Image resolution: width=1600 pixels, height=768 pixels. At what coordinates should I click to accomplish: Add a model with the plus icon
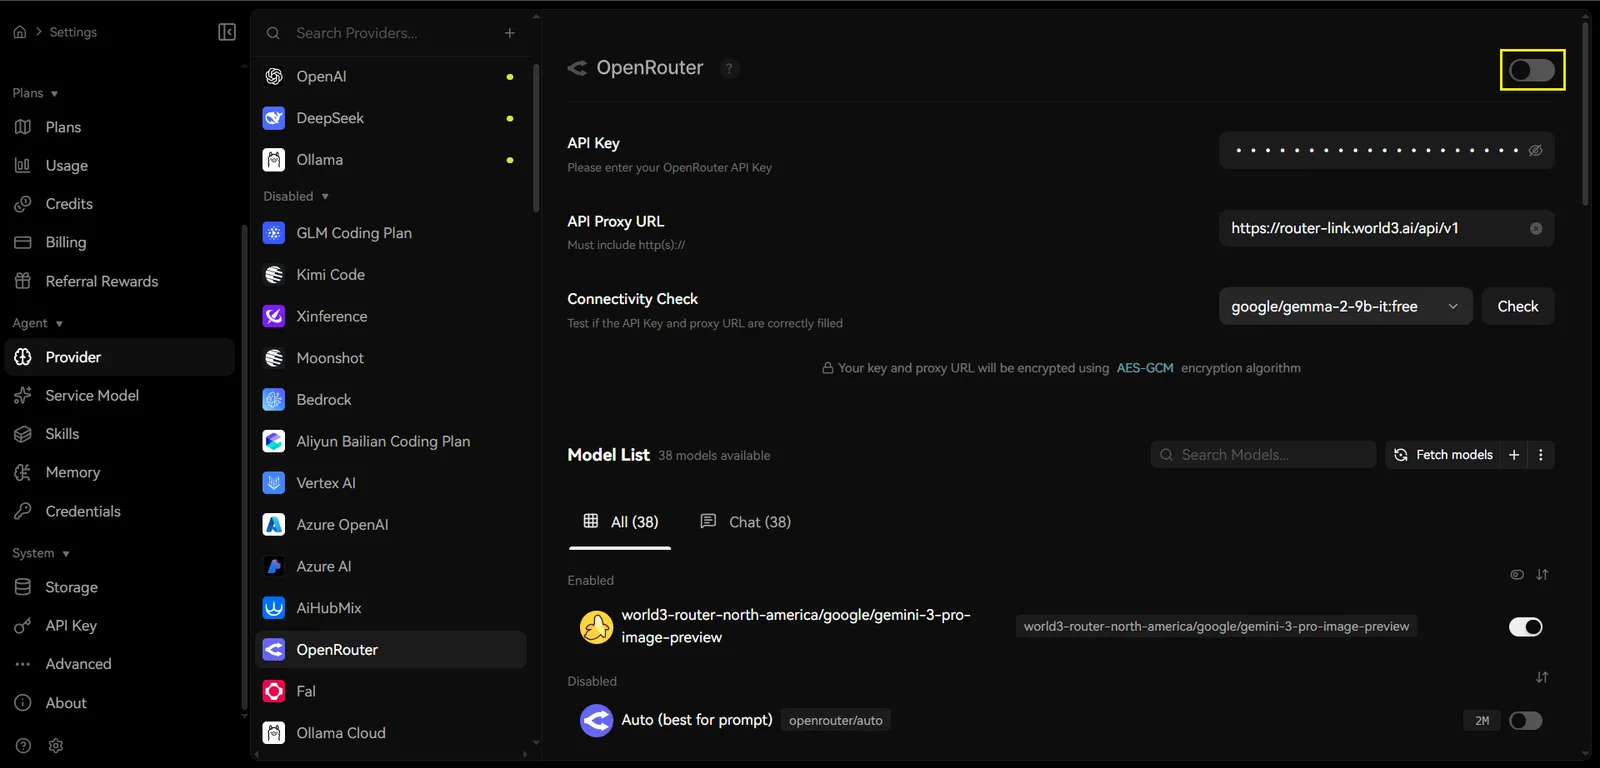pyautogui.click(x=1514, y=455)
